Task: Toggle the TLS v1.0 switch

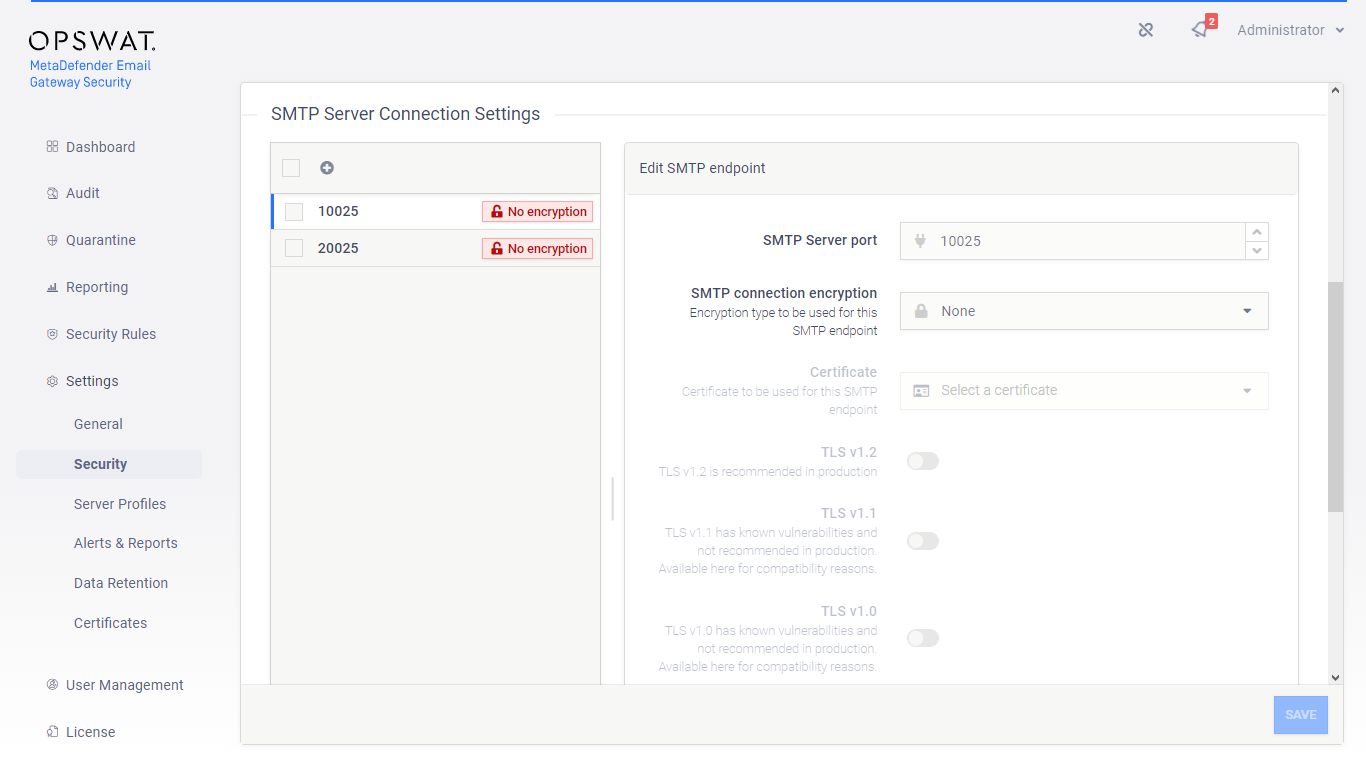Action: click(923, 638)
